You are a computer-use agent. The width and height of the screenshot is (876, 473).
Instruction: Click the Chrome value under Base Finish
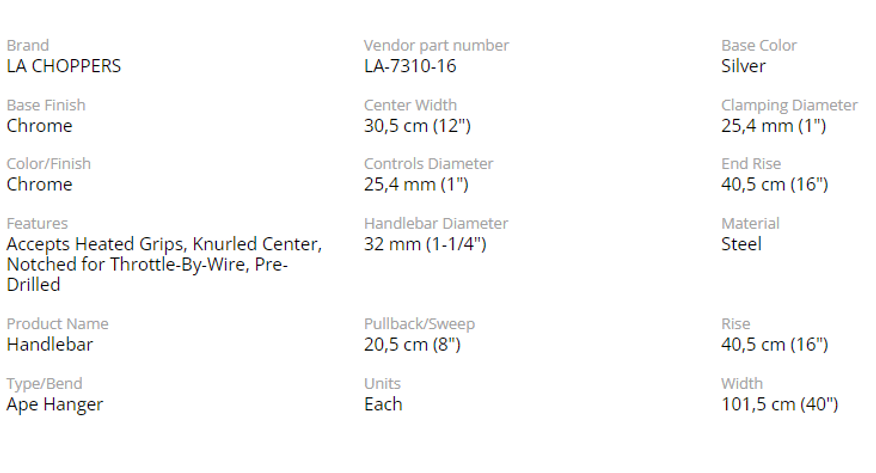coord(39,126)
